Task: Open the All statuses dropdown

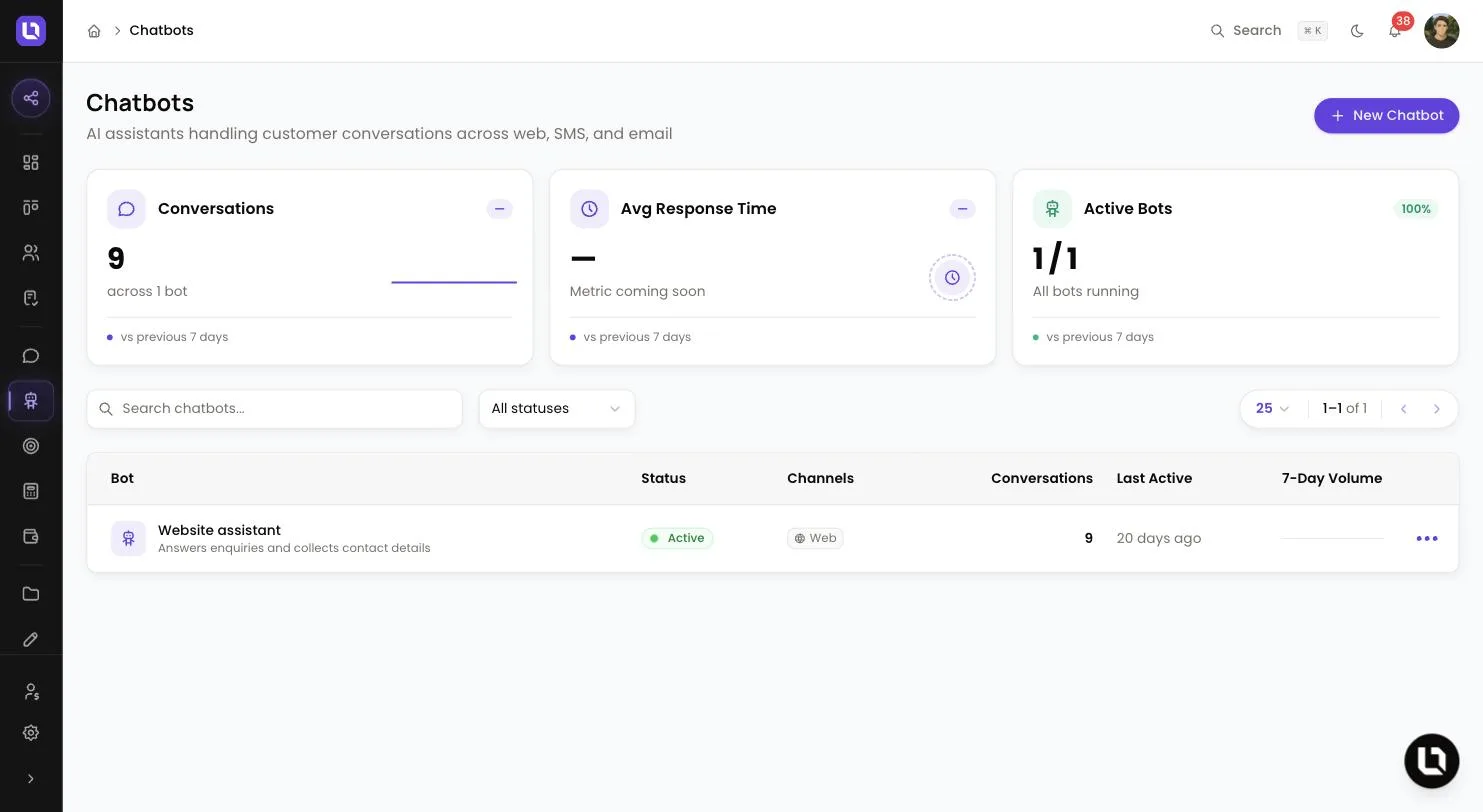Action: click(x=557, y=409)
